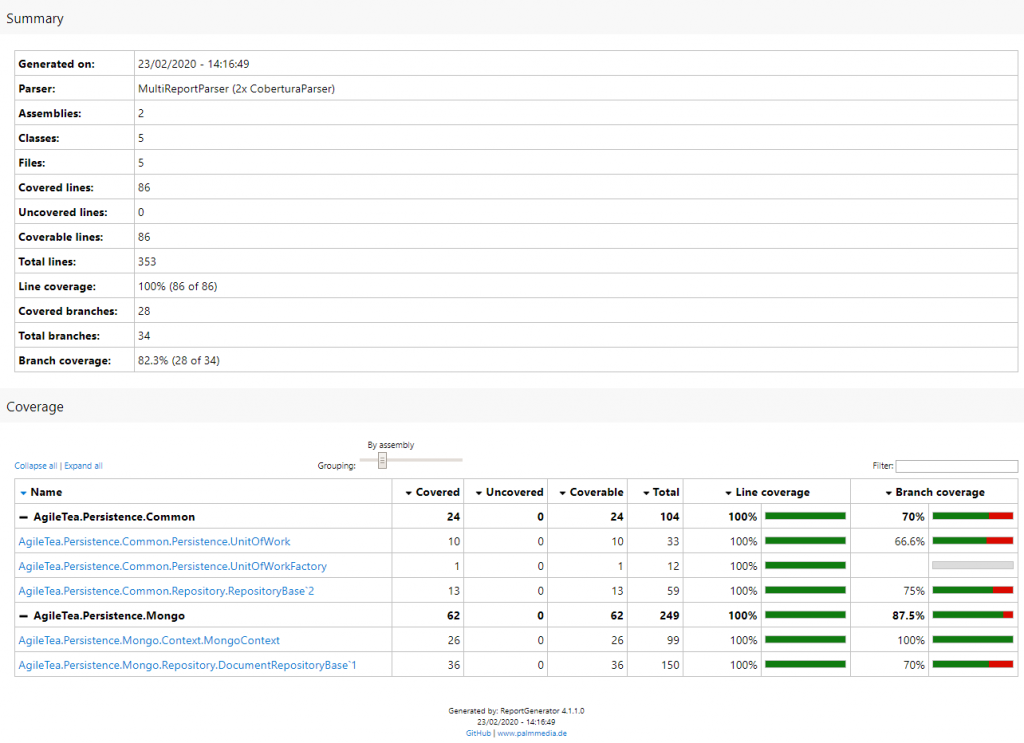Select the '82.3% (28 of 34)' branch coverage value

click(179, 360)
